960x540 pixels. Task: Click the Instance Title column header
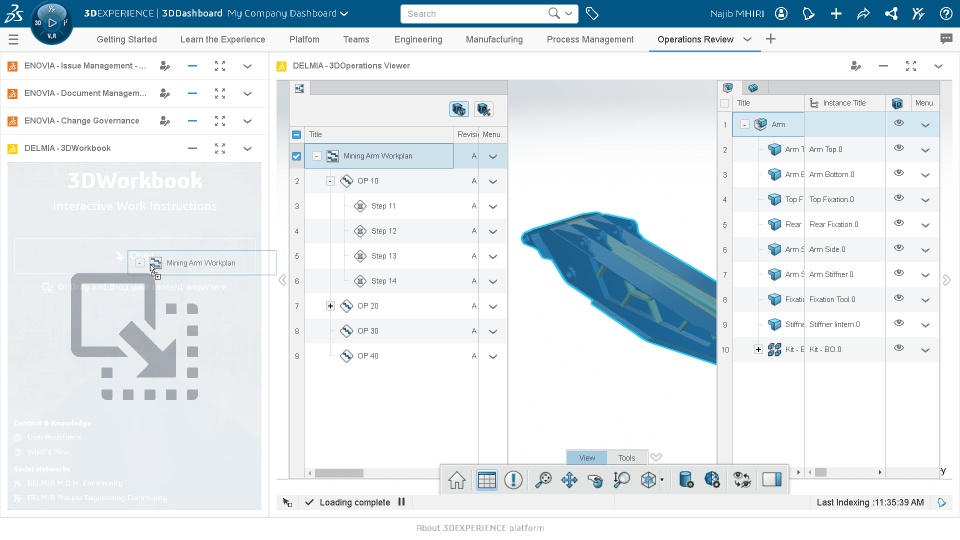844,103
